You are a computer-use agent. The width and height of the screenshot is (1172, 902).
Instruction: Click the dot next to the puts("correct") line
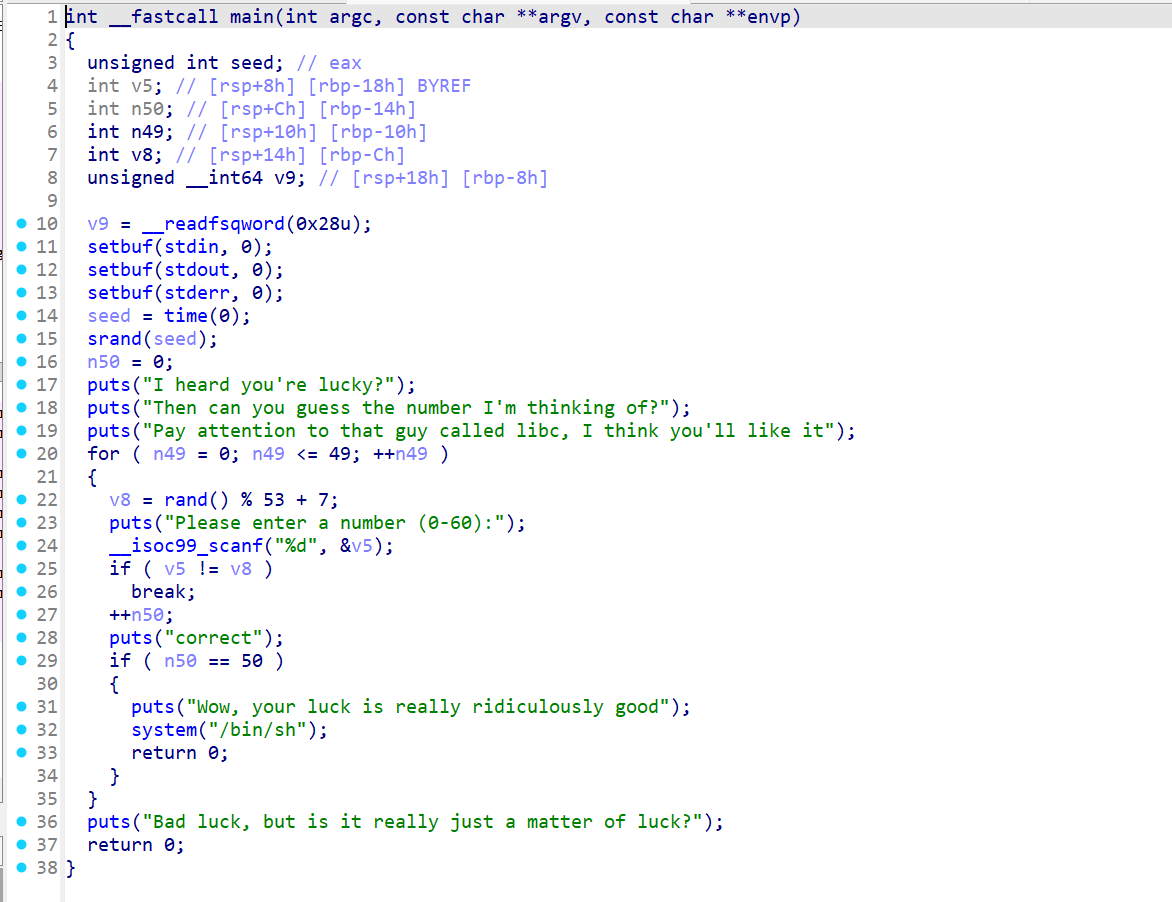point(22,638)
